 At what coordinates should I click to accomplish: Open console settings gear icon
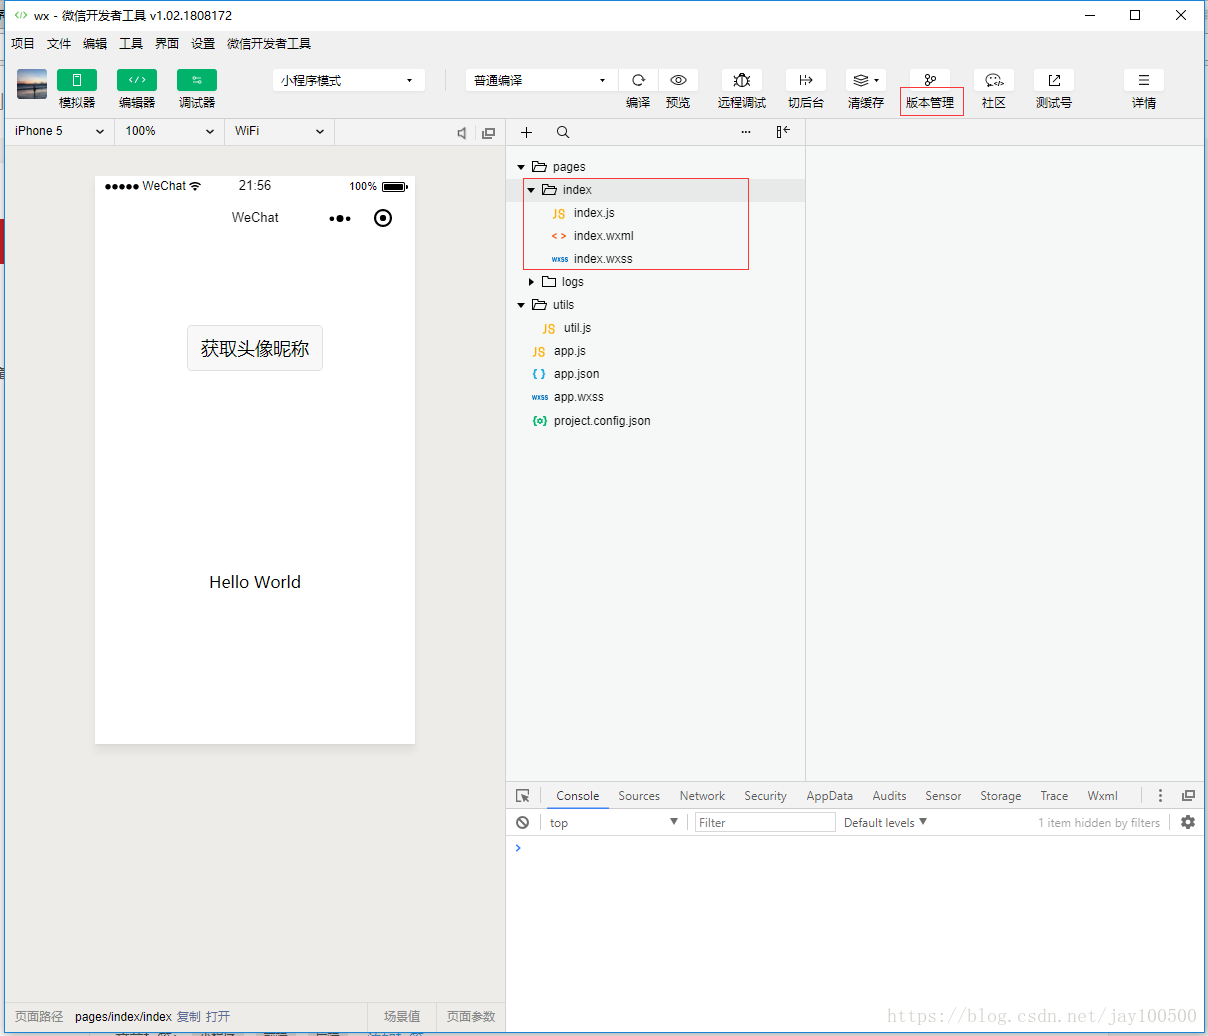coord(1188,822)
